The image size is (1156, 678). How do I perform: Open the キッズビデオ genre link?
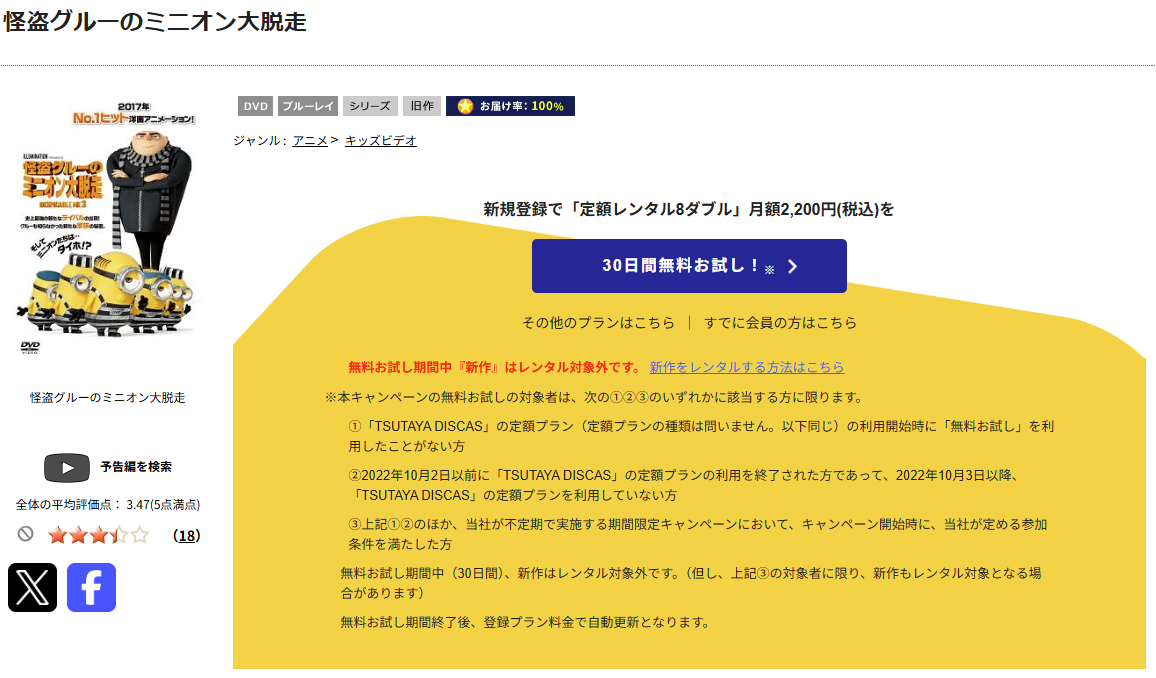click(380, 140)
